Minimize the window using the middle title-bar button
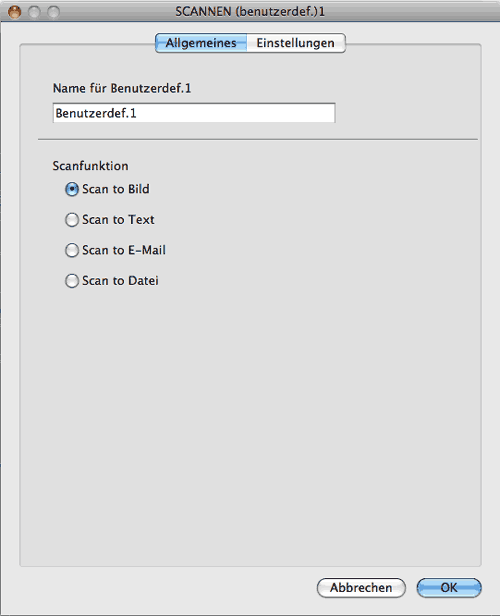The height and width of the screenshot is (616, 500). click(x=34, y=12)
